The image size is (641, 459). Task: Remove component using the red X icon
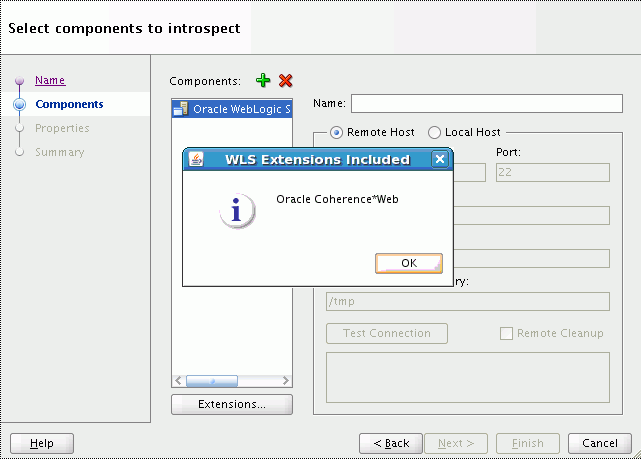pos(285,80)
